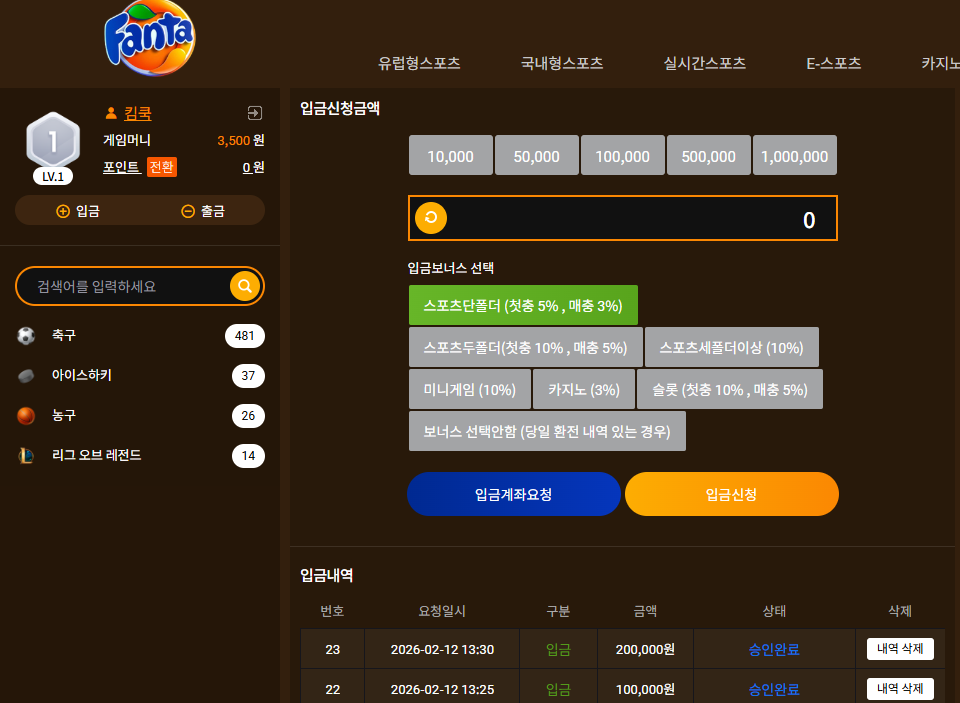
Task: Click the orange 입금신청 button
Action: coord(732,494)
